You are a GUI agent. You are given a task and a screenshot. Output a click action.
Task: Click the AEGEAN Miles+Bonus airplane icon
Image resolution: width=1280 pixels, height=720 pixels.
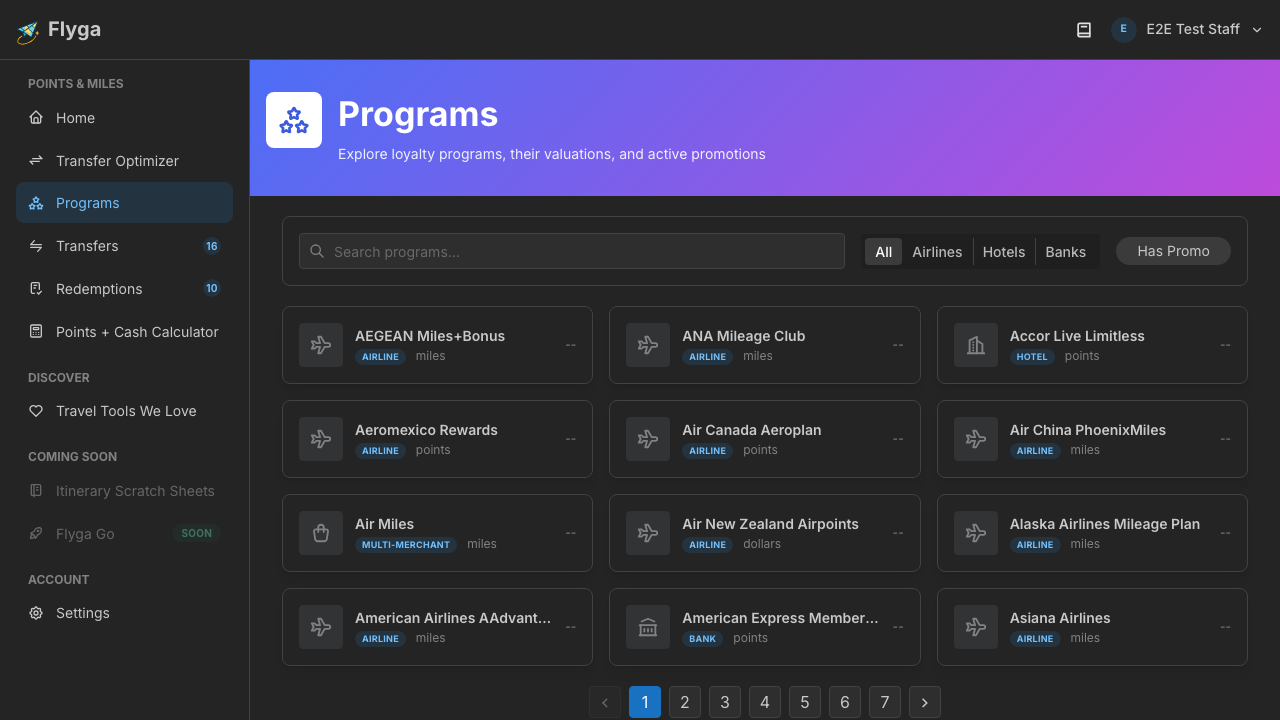coord(321,345)
